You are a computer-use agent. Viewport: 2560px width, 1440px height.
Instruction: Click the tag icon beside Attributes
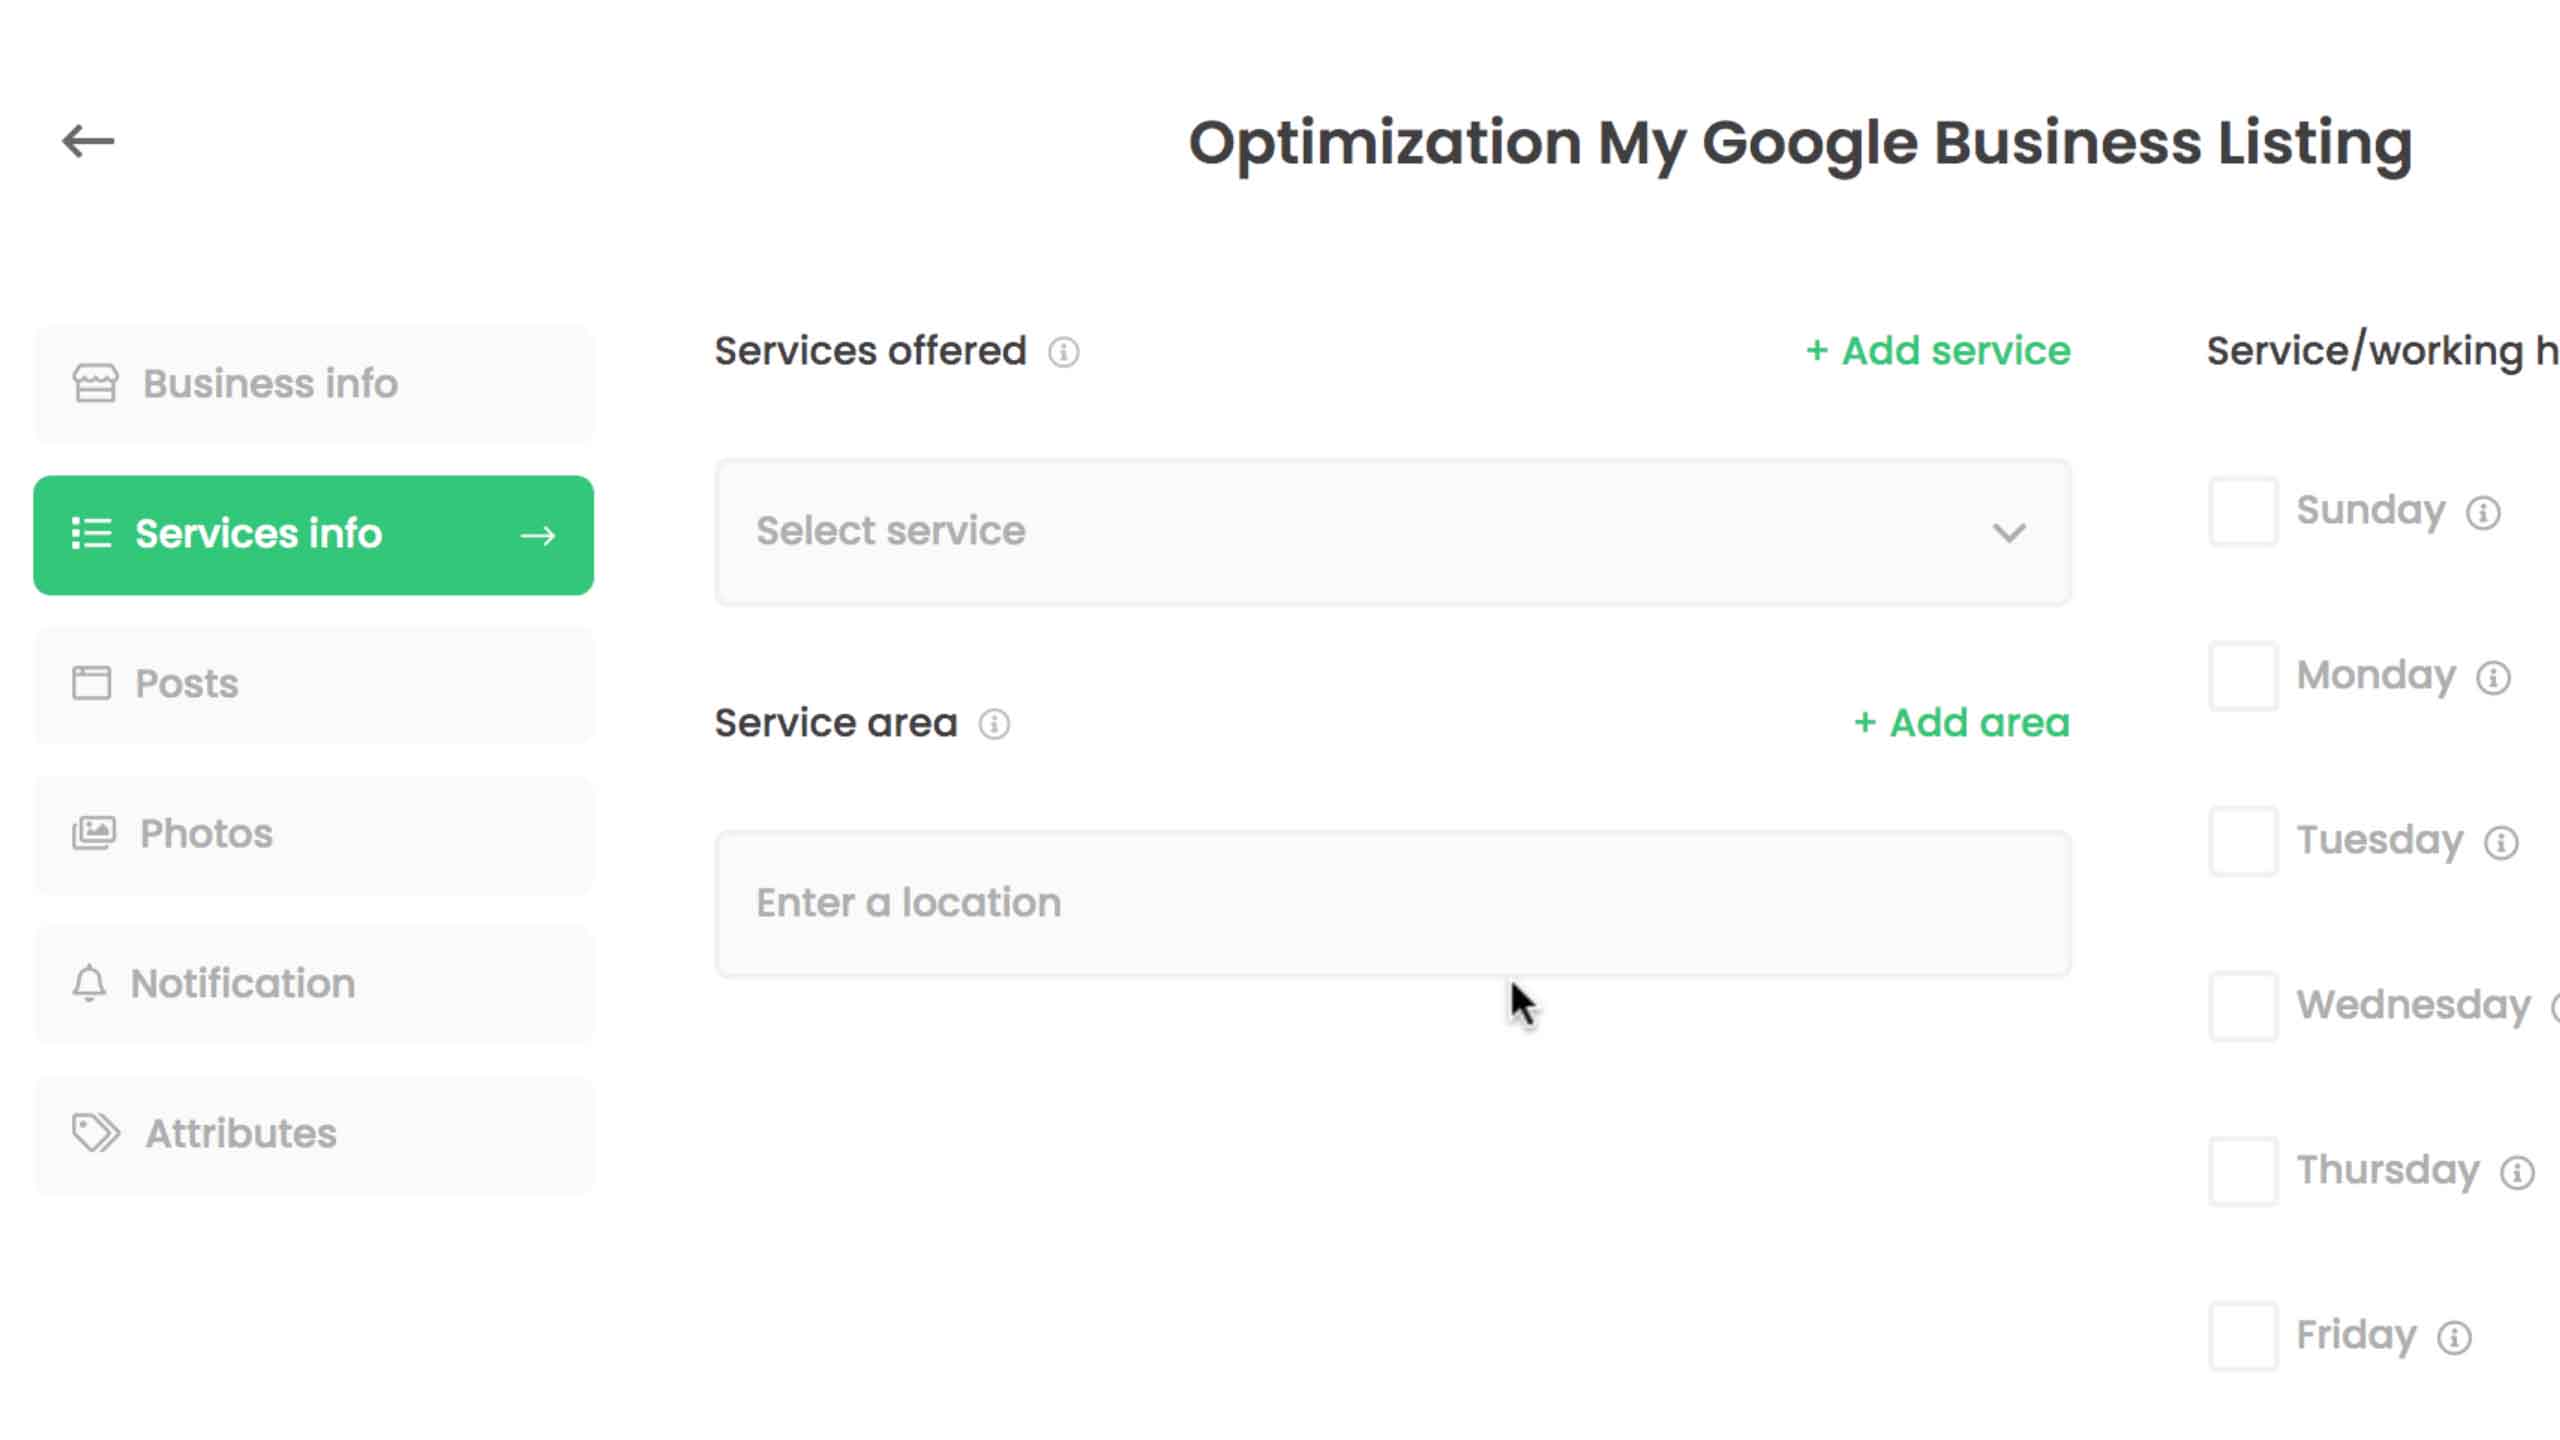[x=96, y=1133]
